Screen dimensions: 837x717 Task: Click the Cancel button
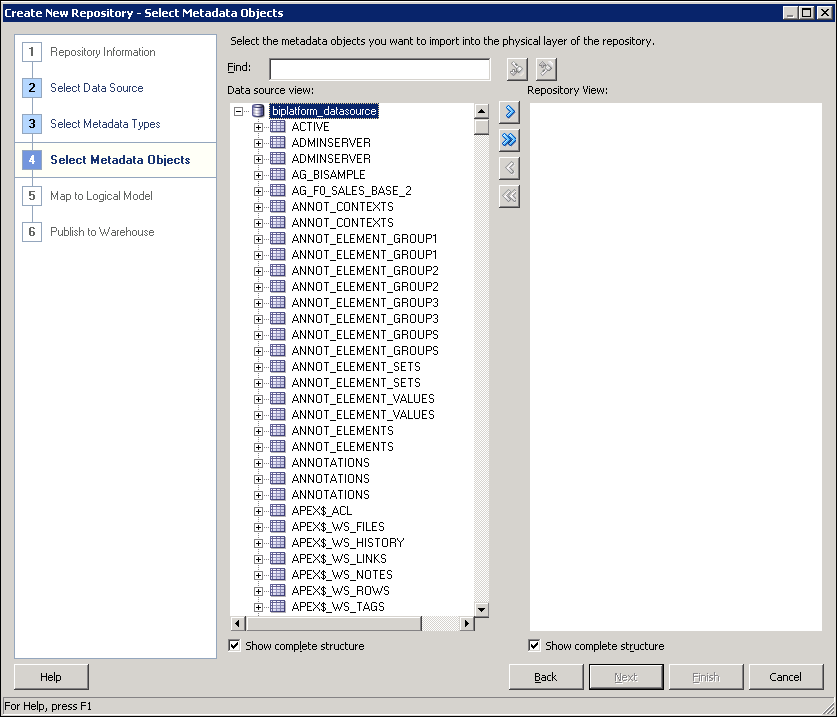coord(786,677)
